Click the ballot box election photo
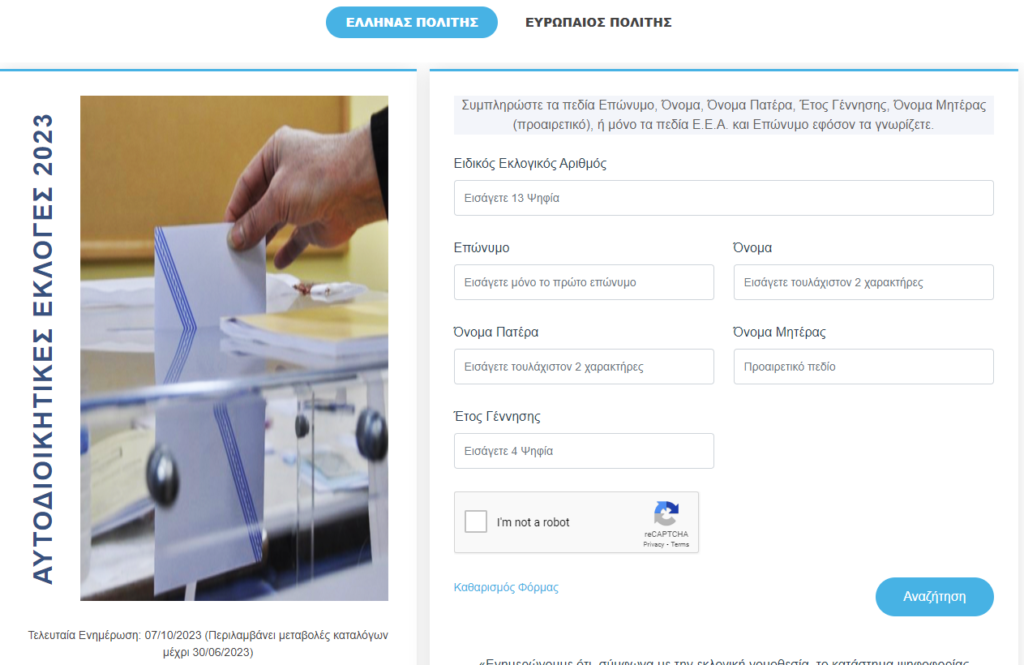This screenshot has width=1024, height=665. [x=234, y=348]
